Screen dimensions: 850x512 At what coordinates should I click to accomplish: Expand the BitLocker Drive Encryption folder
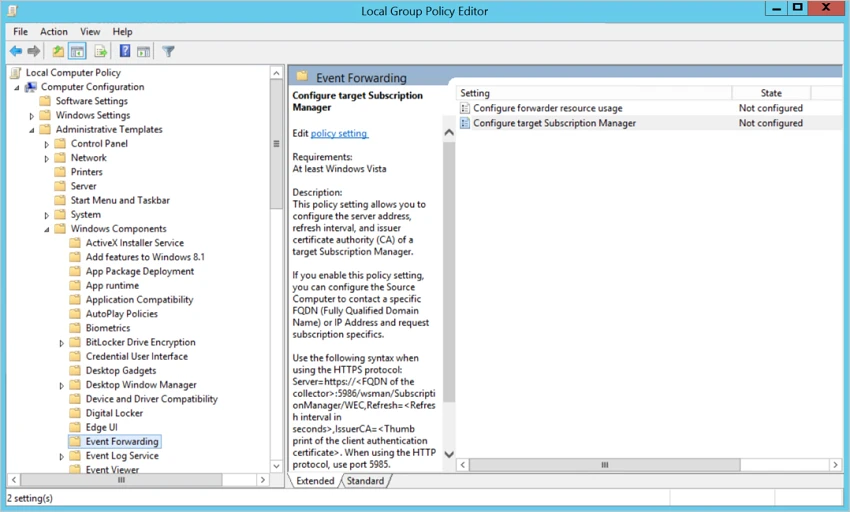tap(62, 342)
